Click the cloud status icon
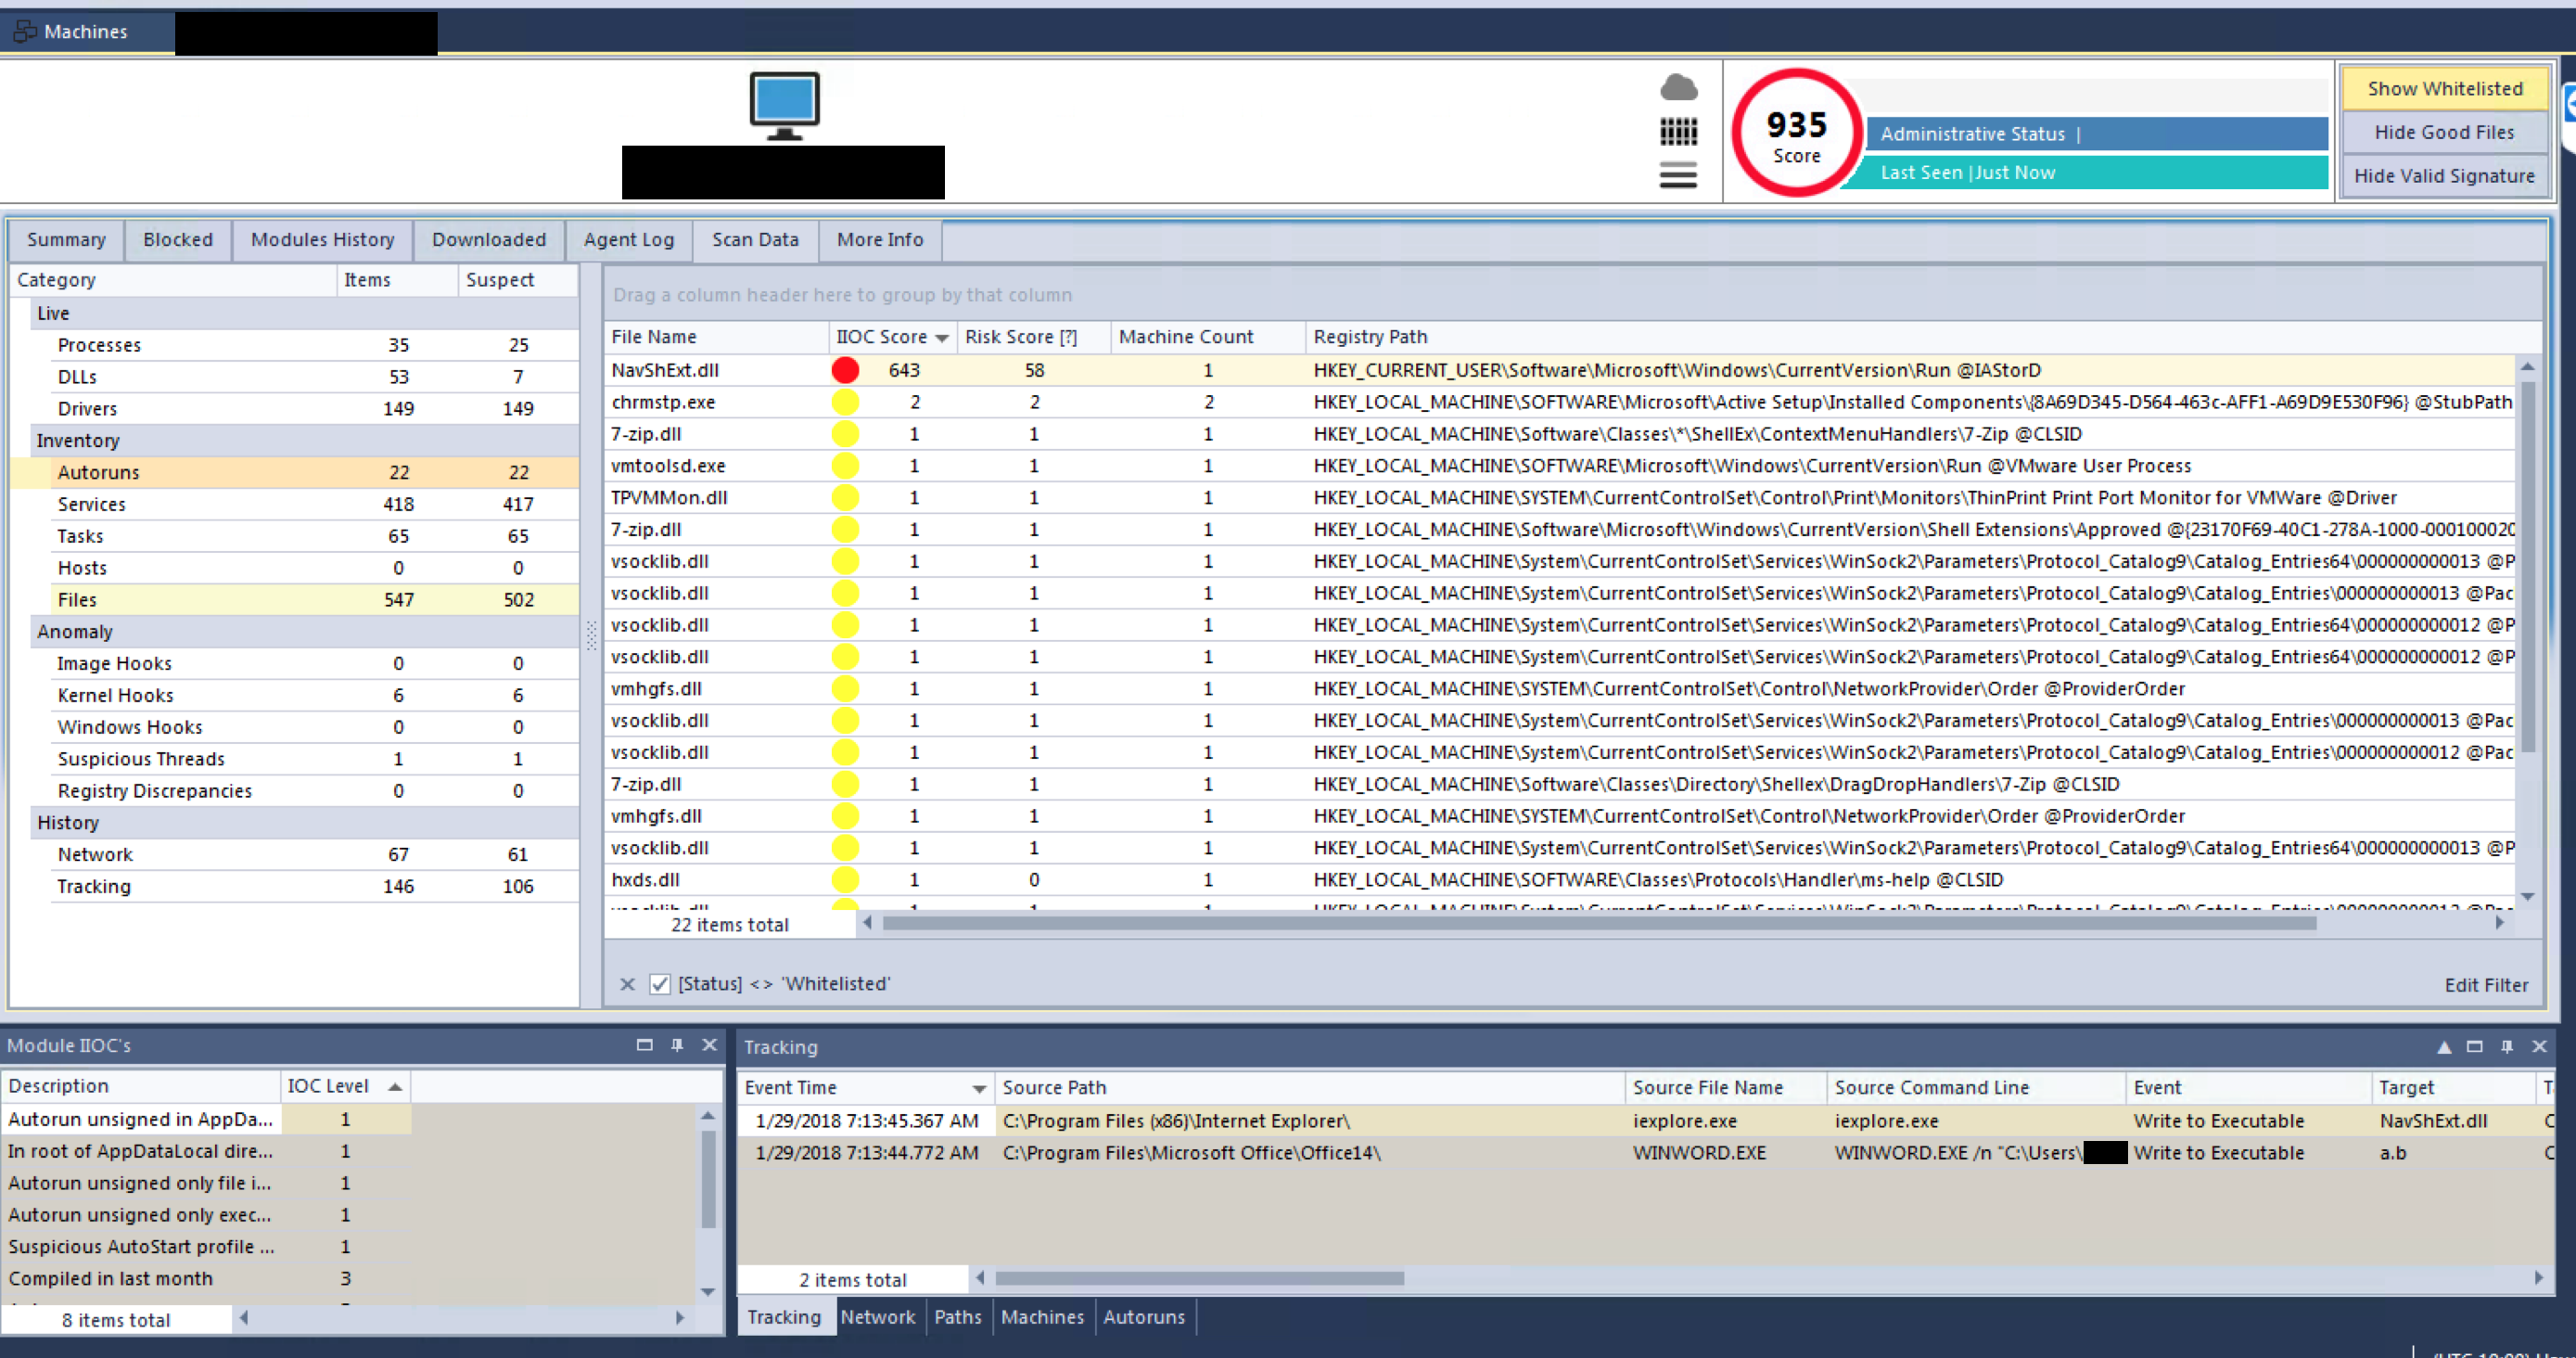 pyautogui.click(x=1678, y=88)
